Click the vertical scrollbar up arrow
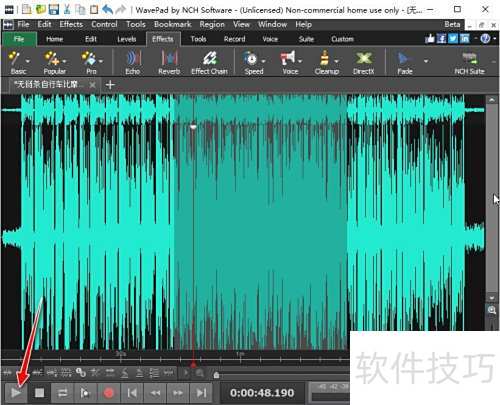The width and height of the screenshot is (500, 405). pyautogui.click(x=492, y=100)
